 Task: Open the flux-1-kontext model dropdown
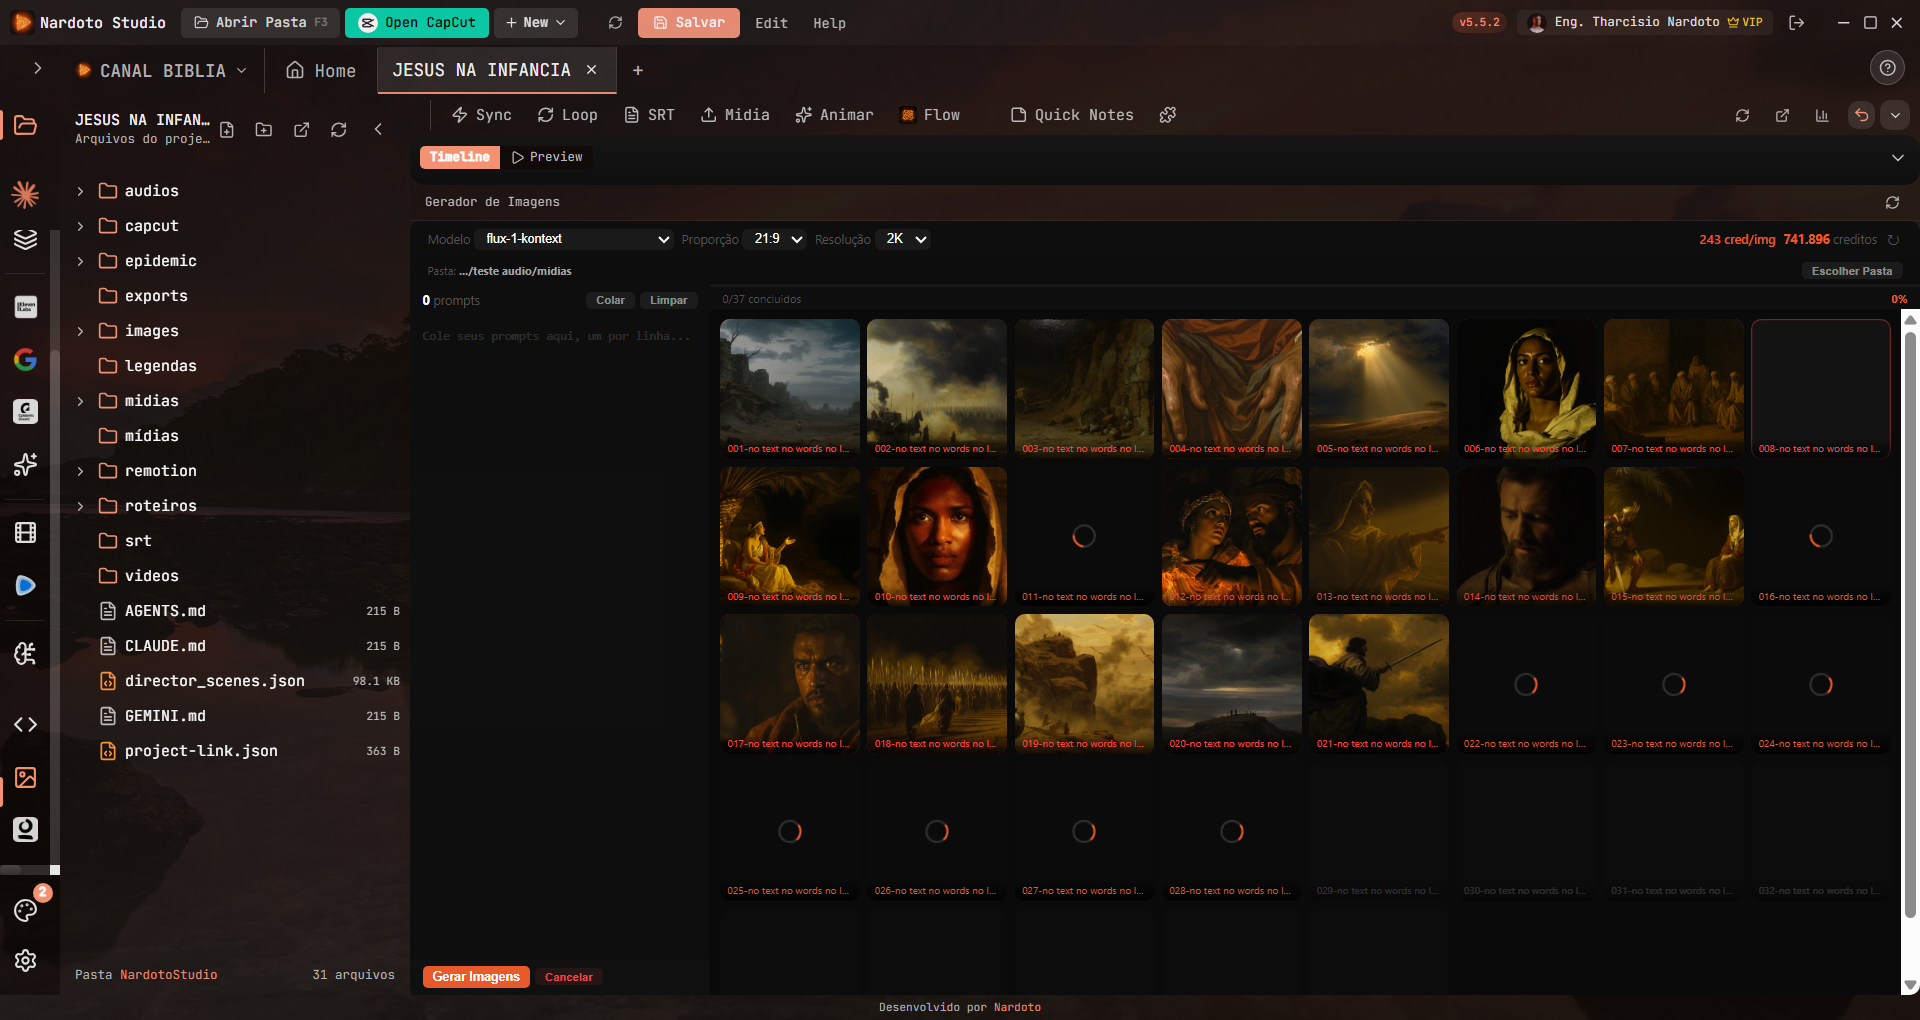(x=576, y=239)
